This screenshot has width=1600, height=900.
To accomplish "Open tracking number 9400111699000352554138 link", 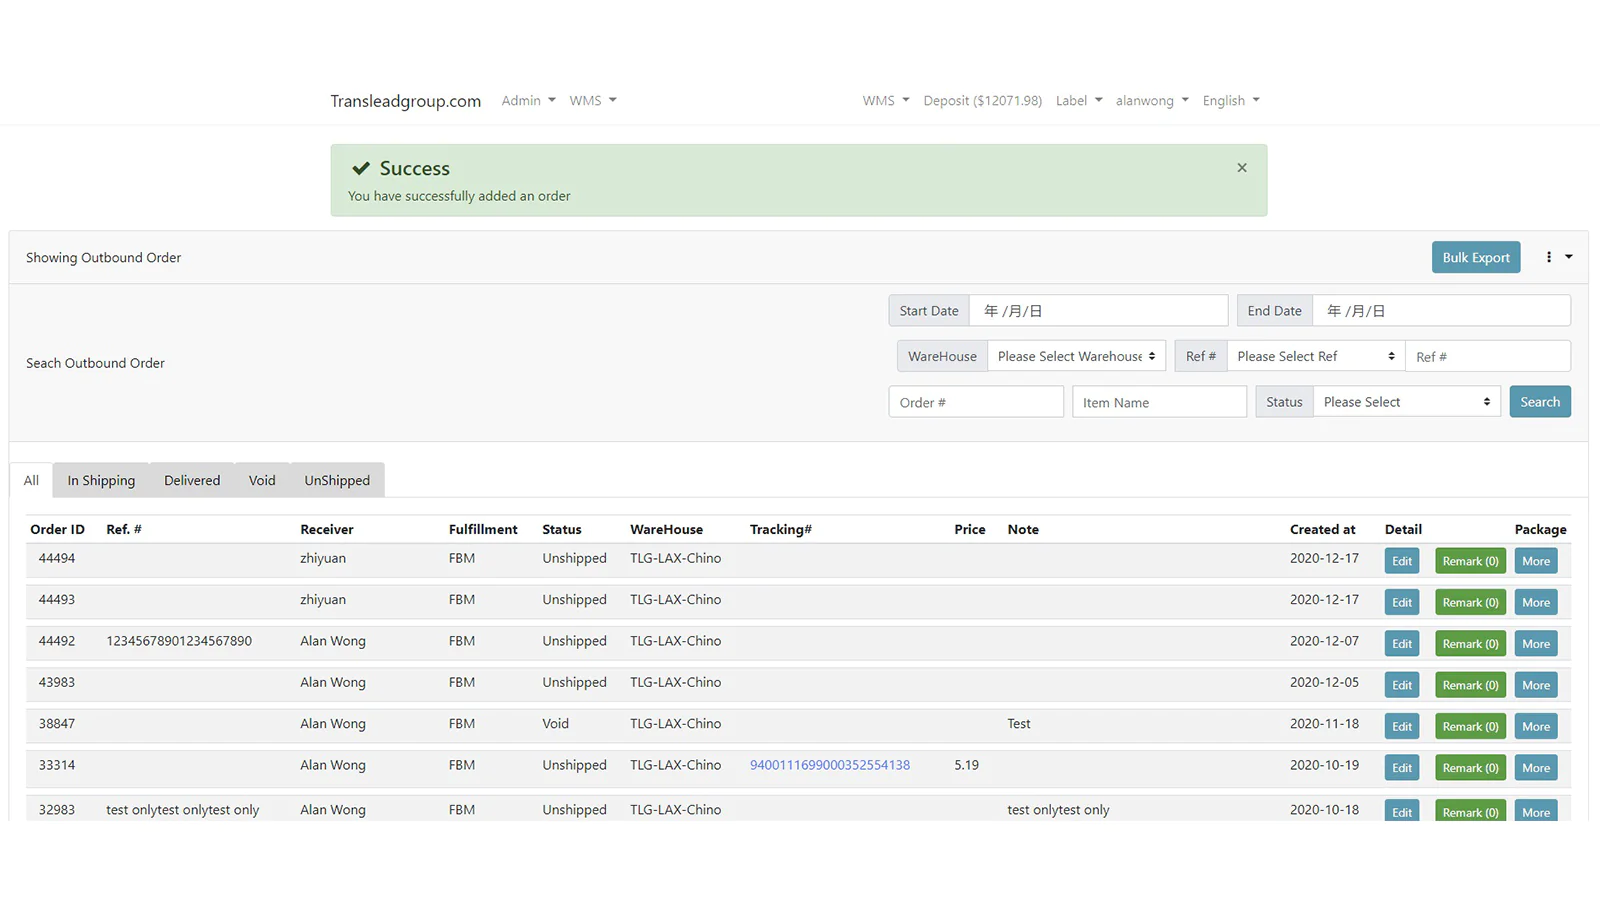I will 829,765.
